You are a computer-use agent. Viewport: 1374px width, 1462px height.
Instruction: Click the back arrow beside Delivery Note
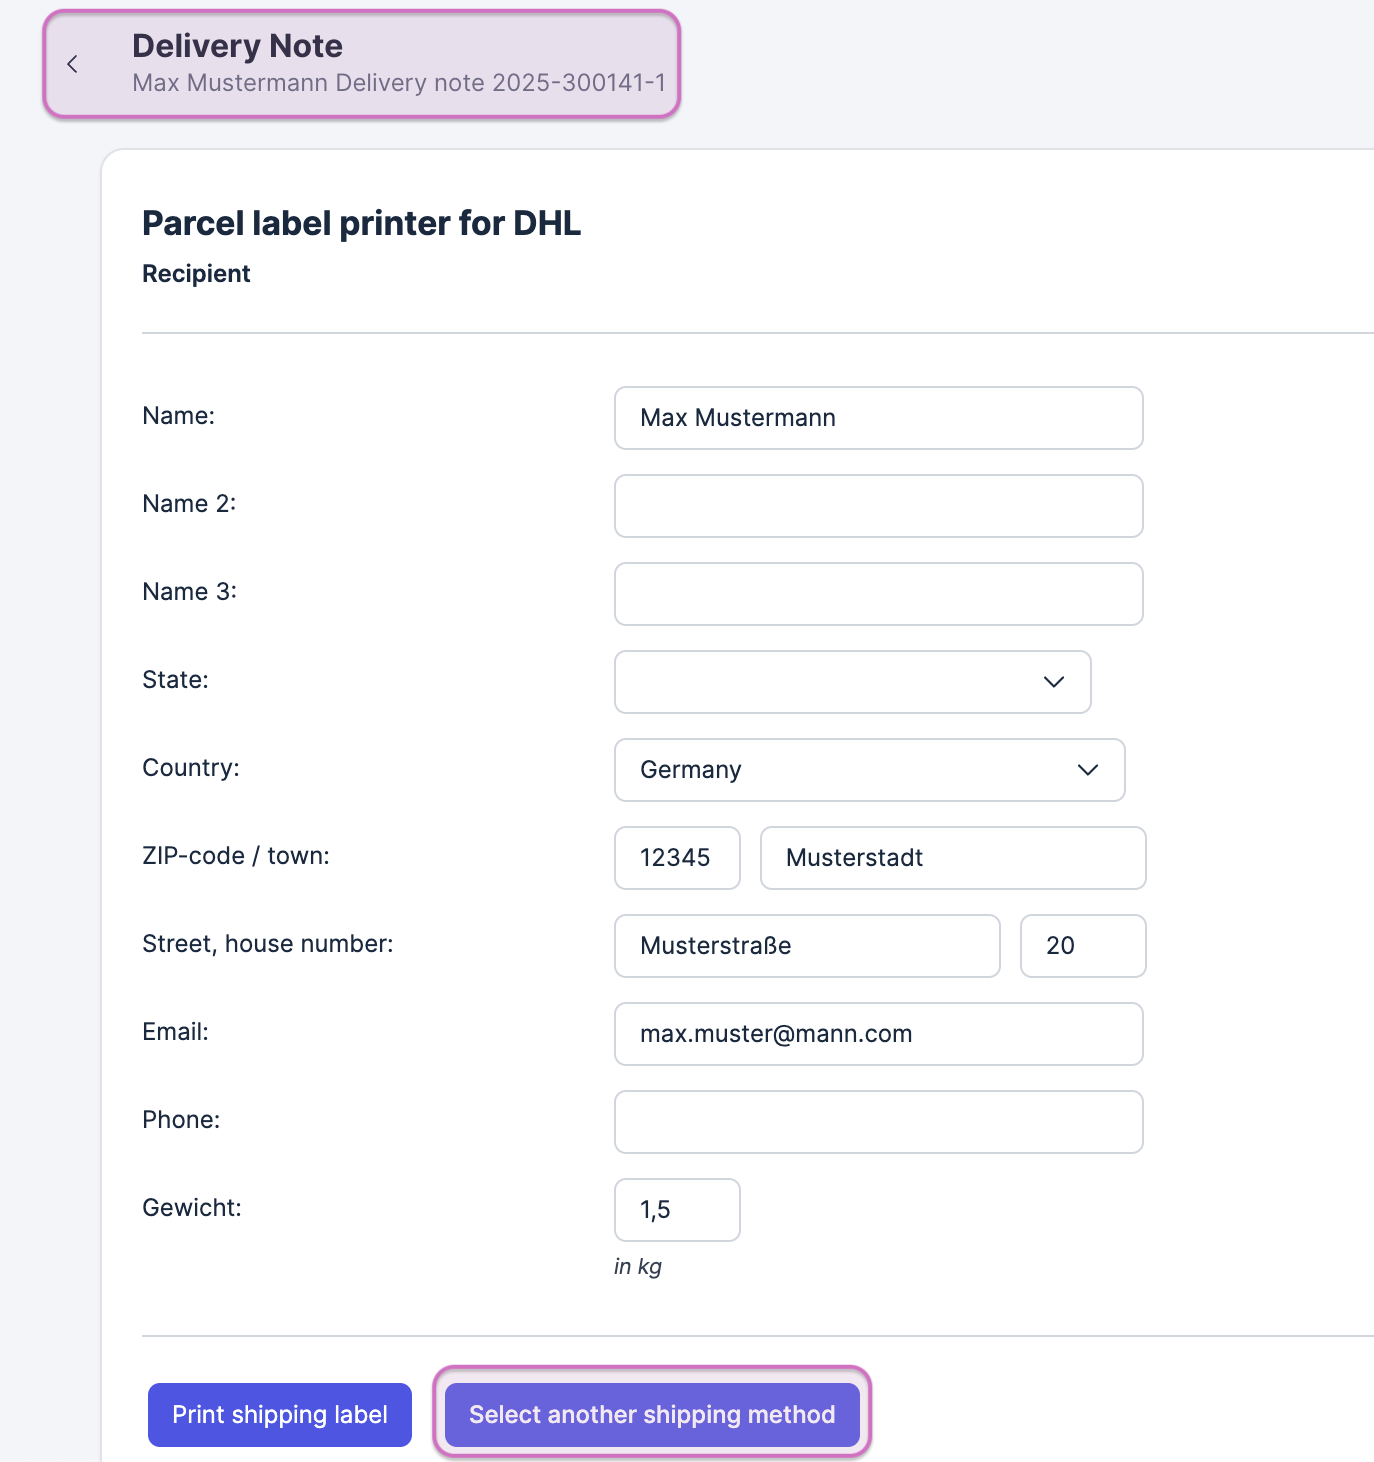pos(72,64)
